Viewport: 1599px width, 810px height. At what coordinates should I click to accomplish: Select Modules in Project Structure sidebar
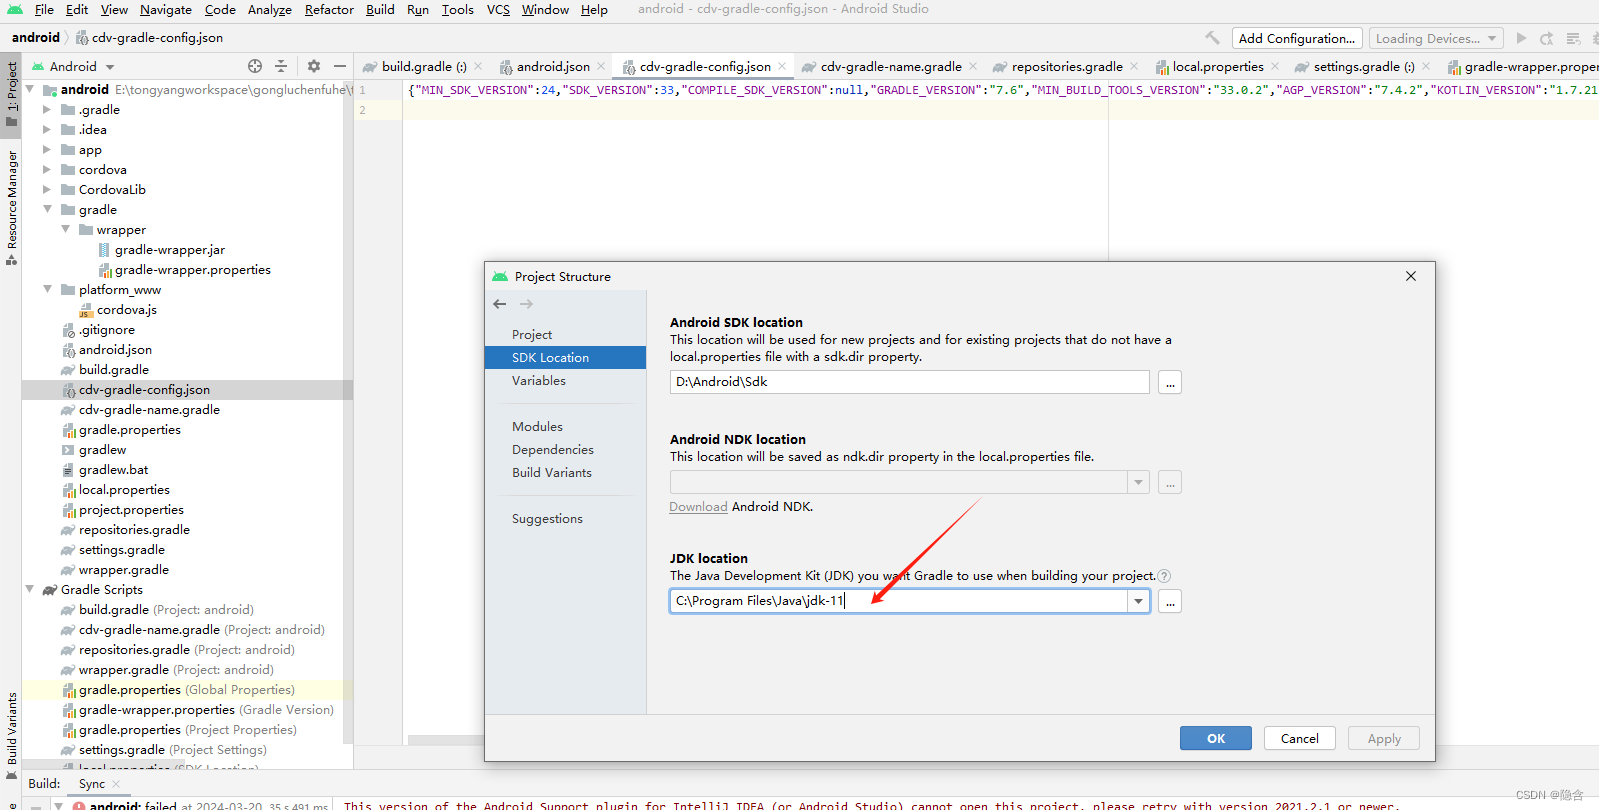[537, 427]
